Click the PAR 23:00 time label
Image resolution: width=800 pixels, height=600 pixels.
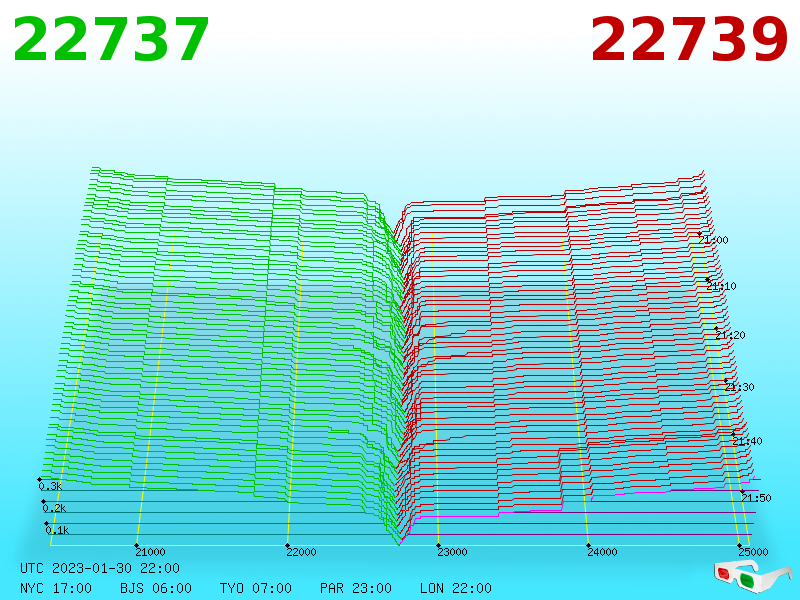[356, 588]
